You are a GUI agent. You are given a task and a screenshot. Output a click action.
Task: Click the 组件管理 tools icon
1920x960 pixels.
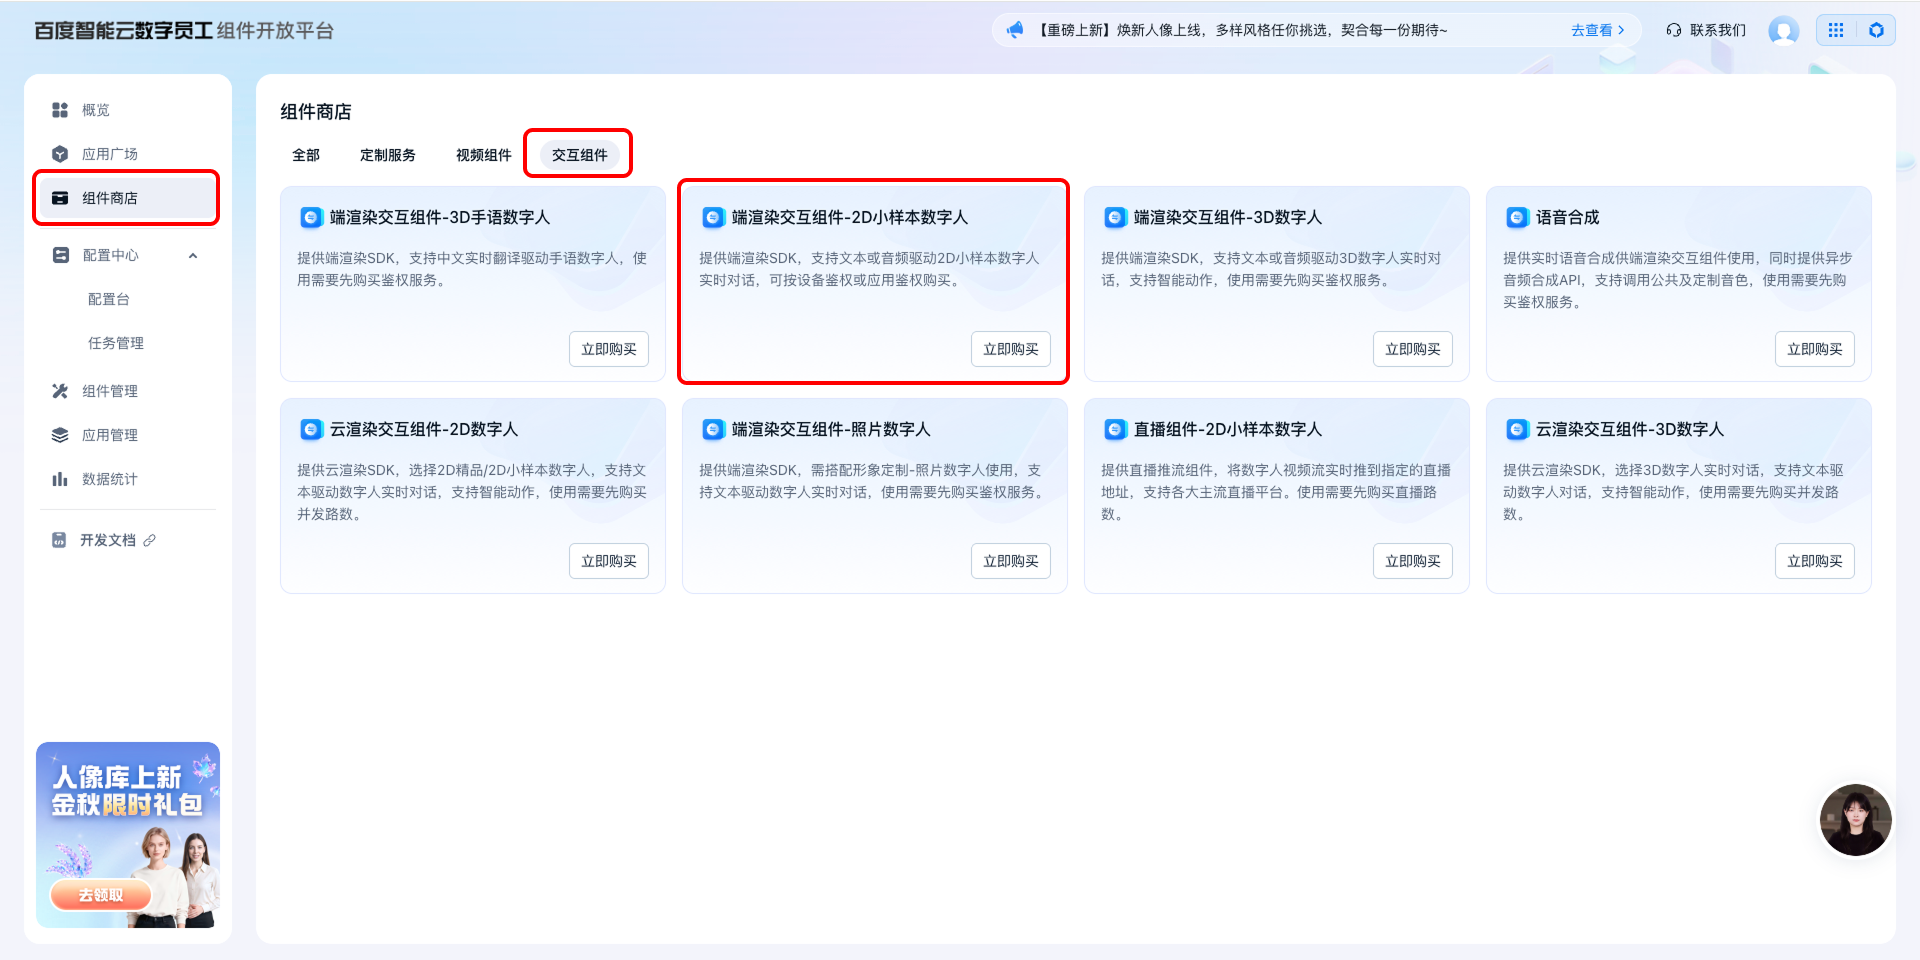tap(60, 391)
